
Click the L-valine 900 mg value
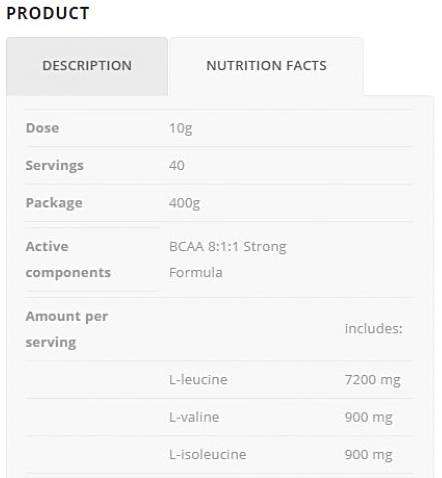pyautogui.click(x=368, y=418)
